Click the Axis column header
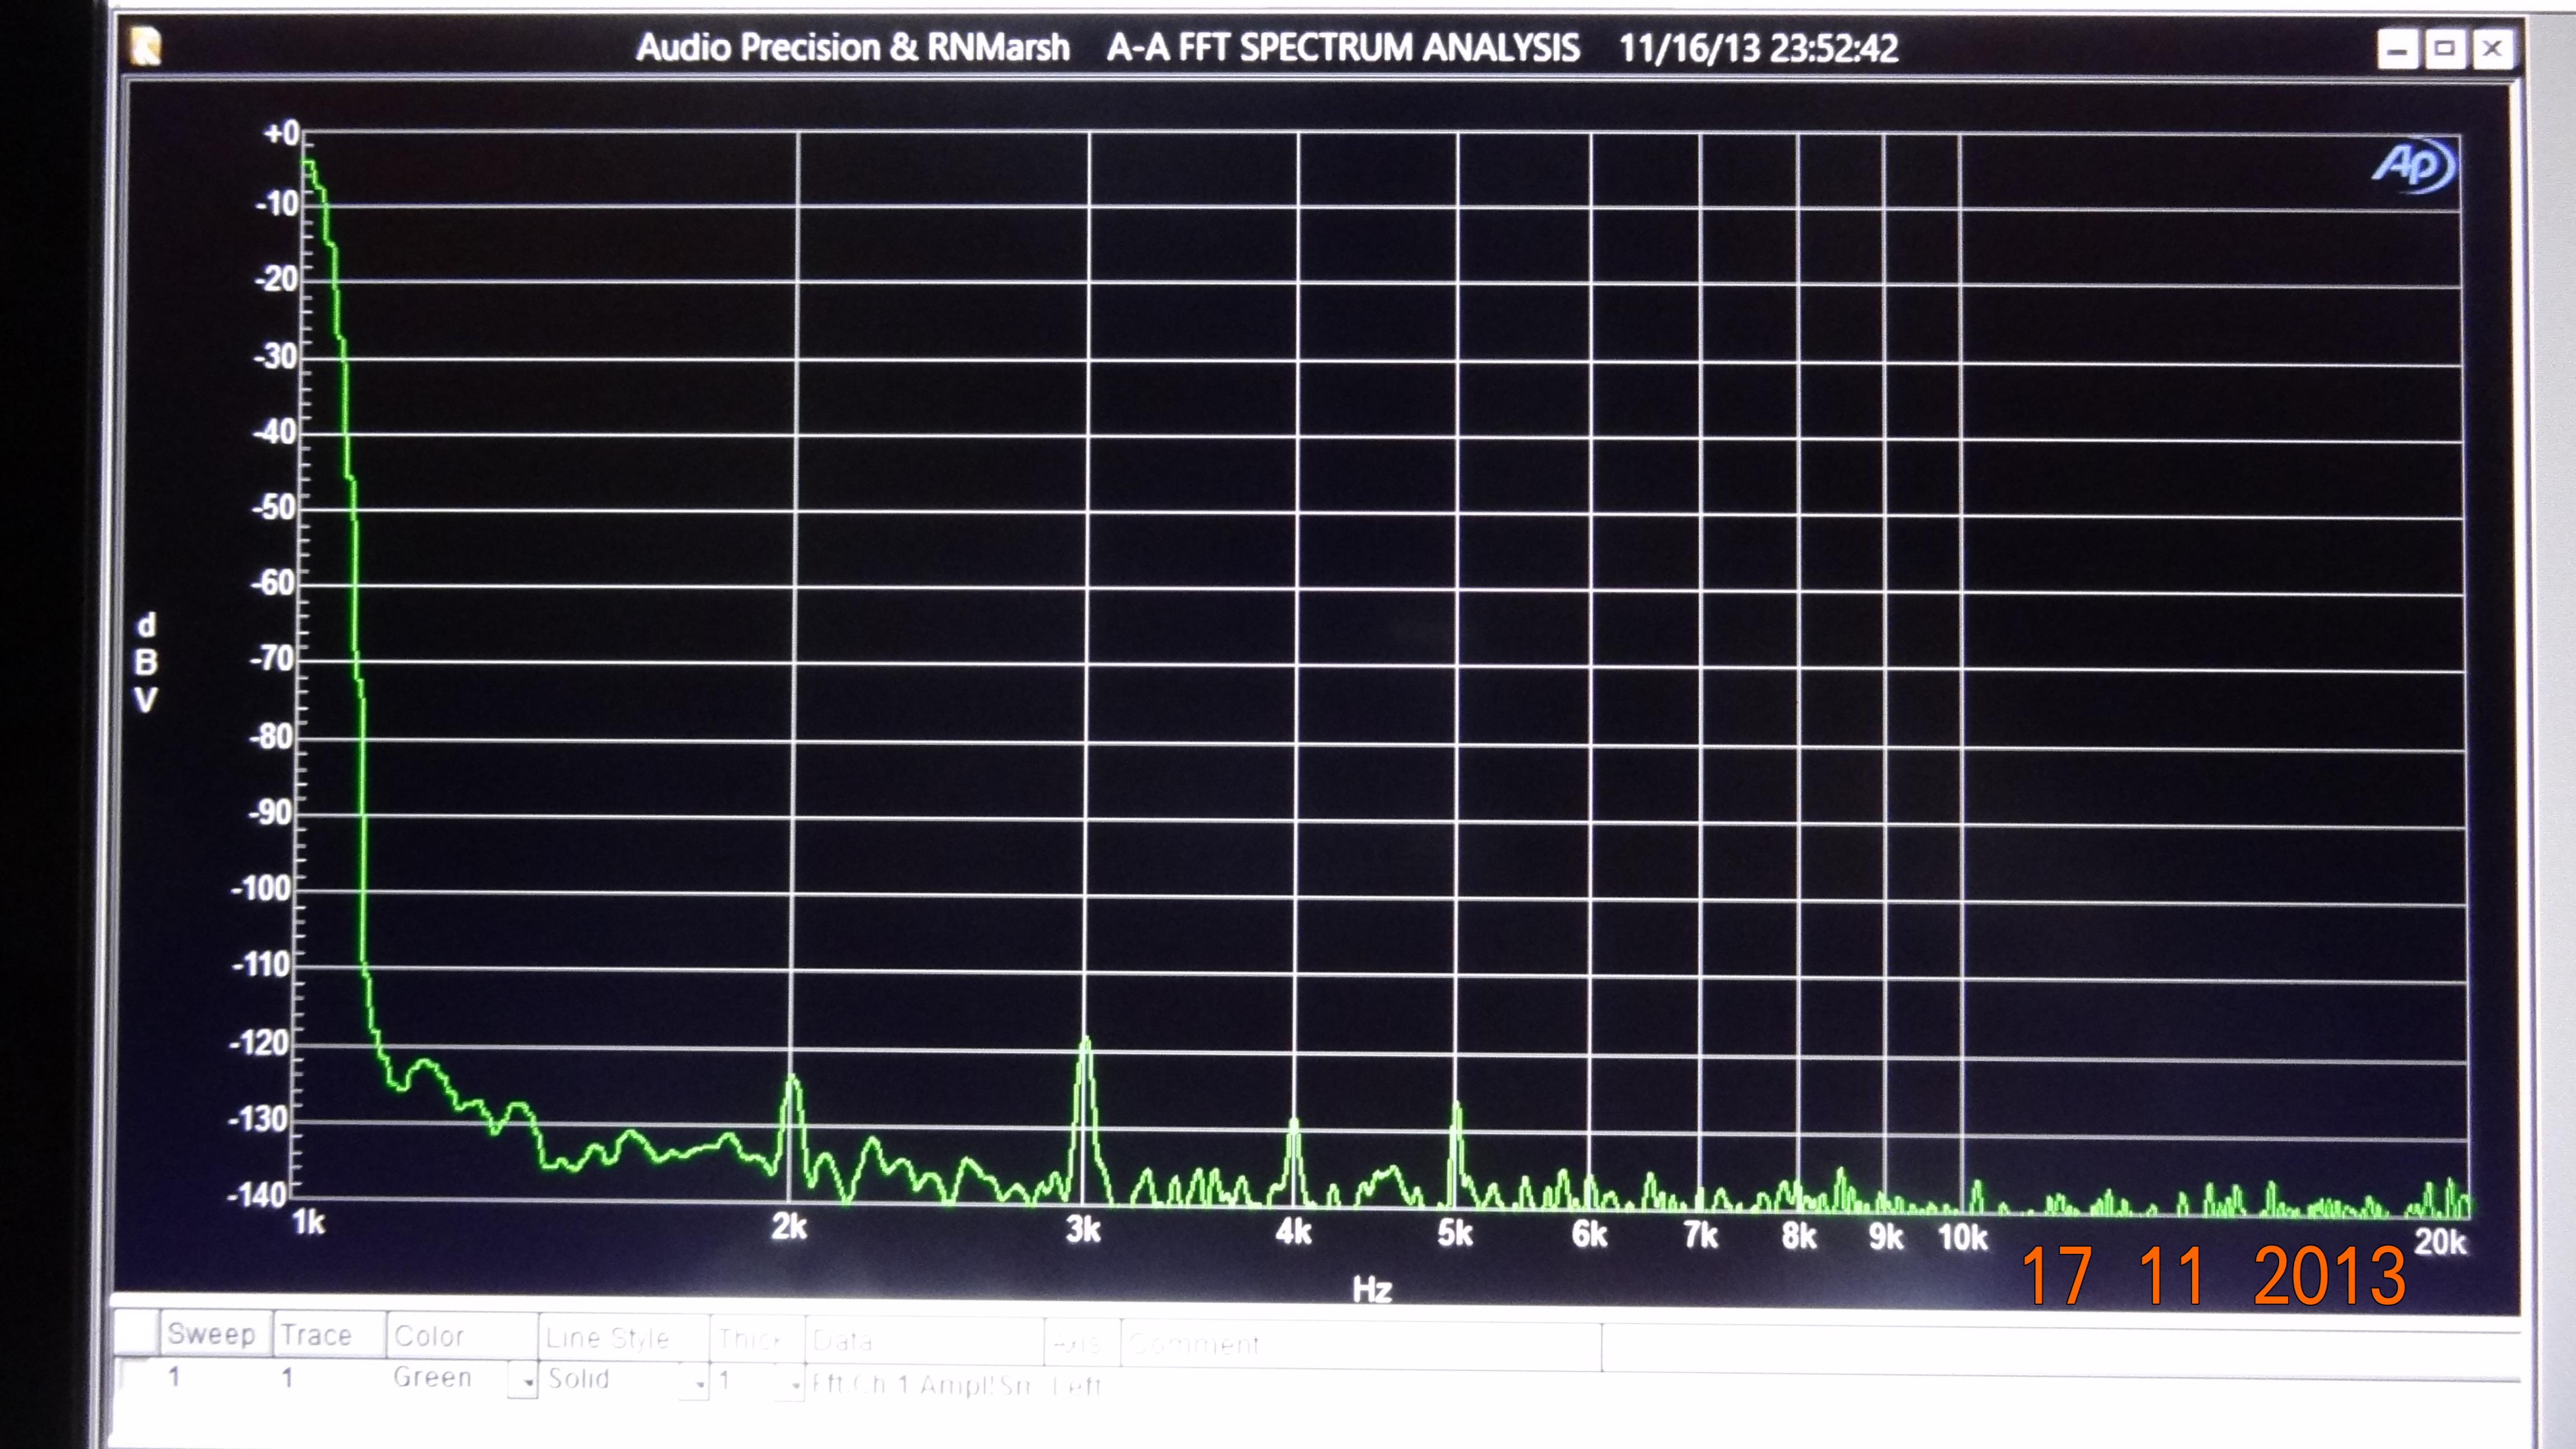The image size is (2576, 1449). (1082, 1343)
